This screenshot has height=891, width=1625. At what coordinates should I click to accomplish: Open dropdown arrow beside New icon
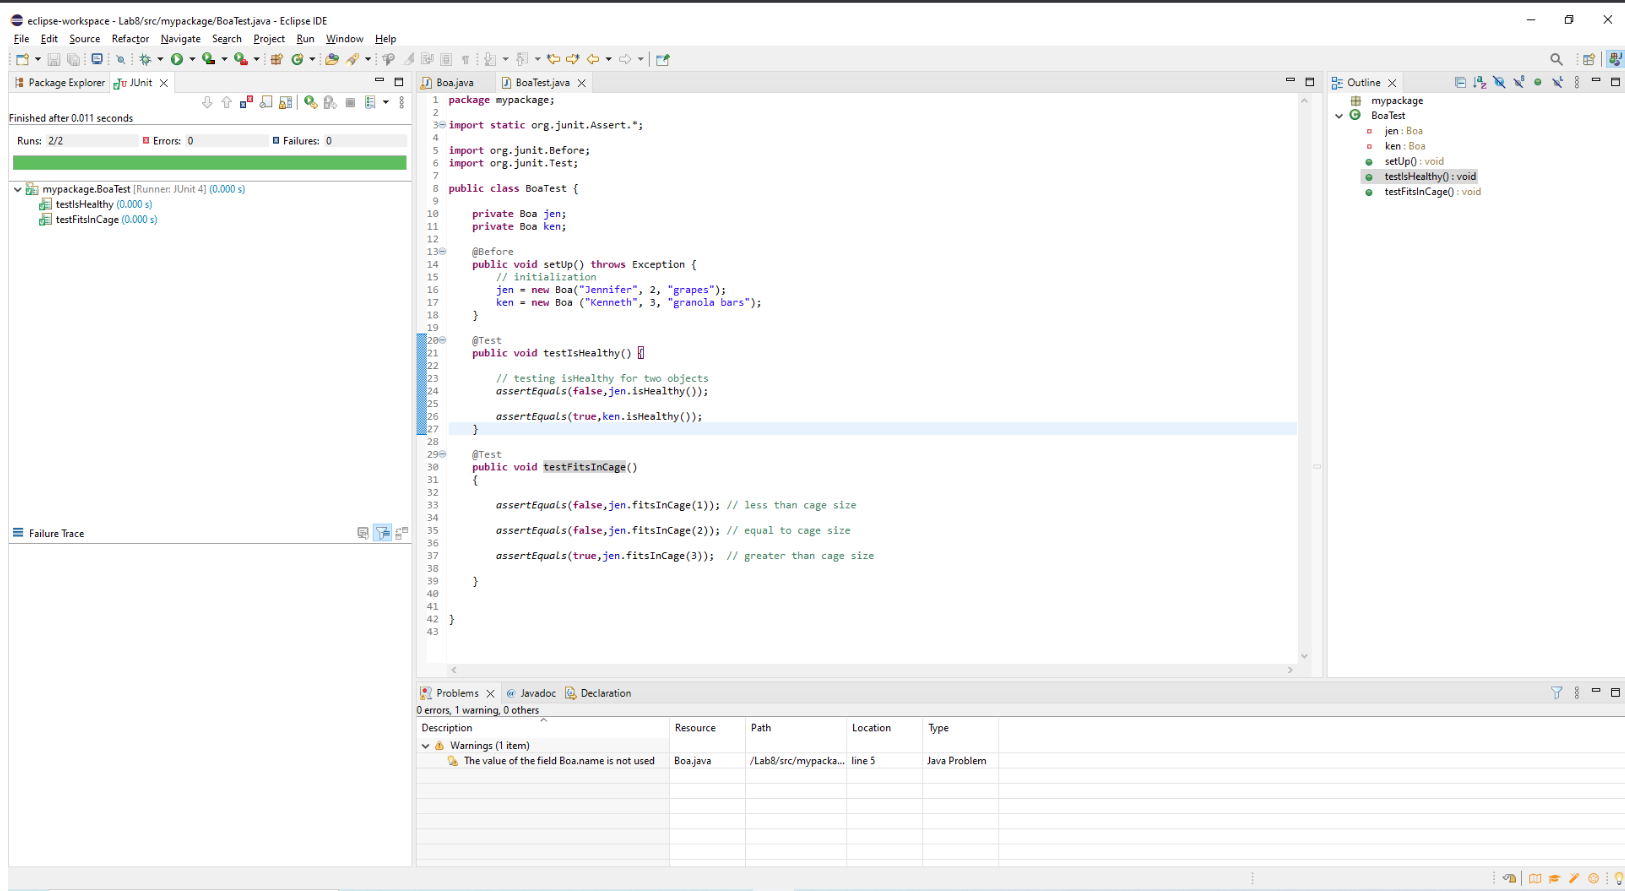pos(38,59)
